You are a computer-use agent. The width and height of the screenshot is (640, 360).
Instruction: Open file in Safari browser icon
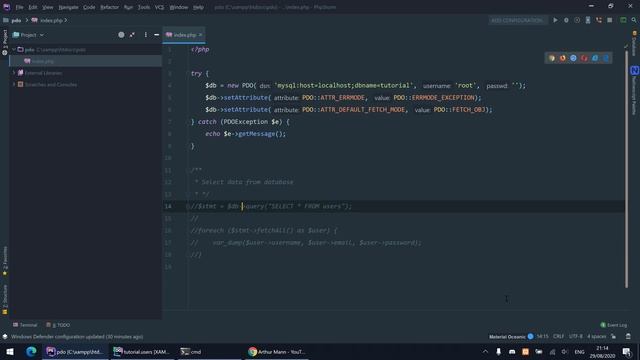click(573, 58)
